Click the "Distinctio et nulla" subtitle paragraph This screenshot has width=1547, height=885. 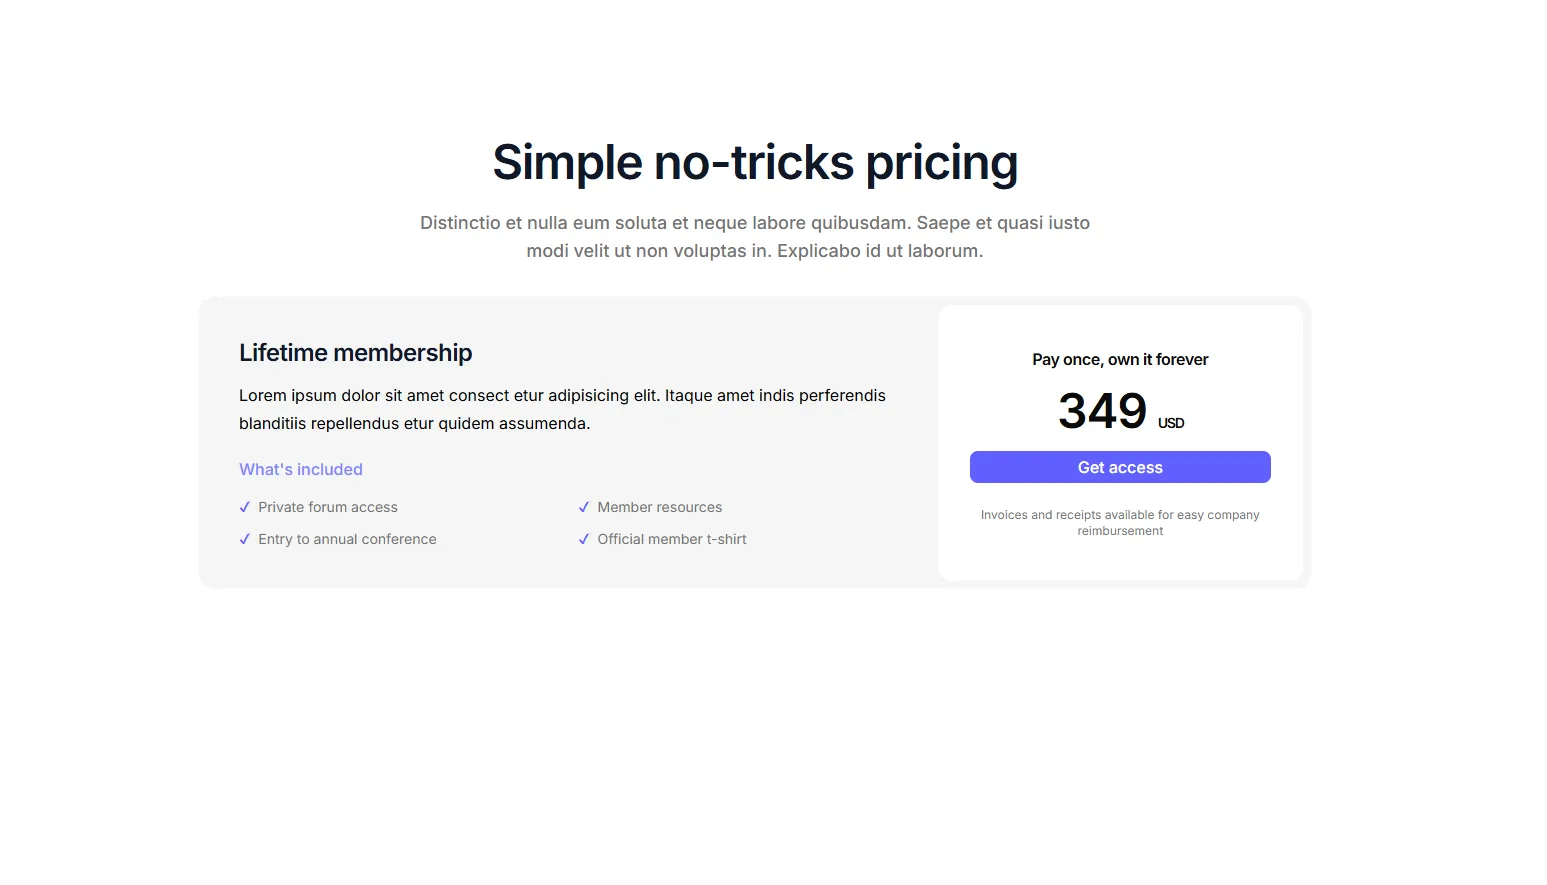[x=755, y=237]
